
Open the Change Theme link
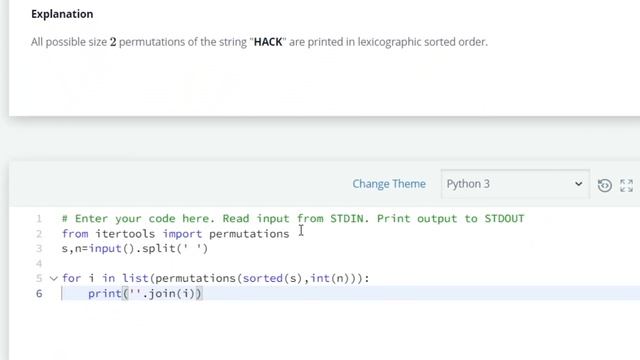click(389, 184)
